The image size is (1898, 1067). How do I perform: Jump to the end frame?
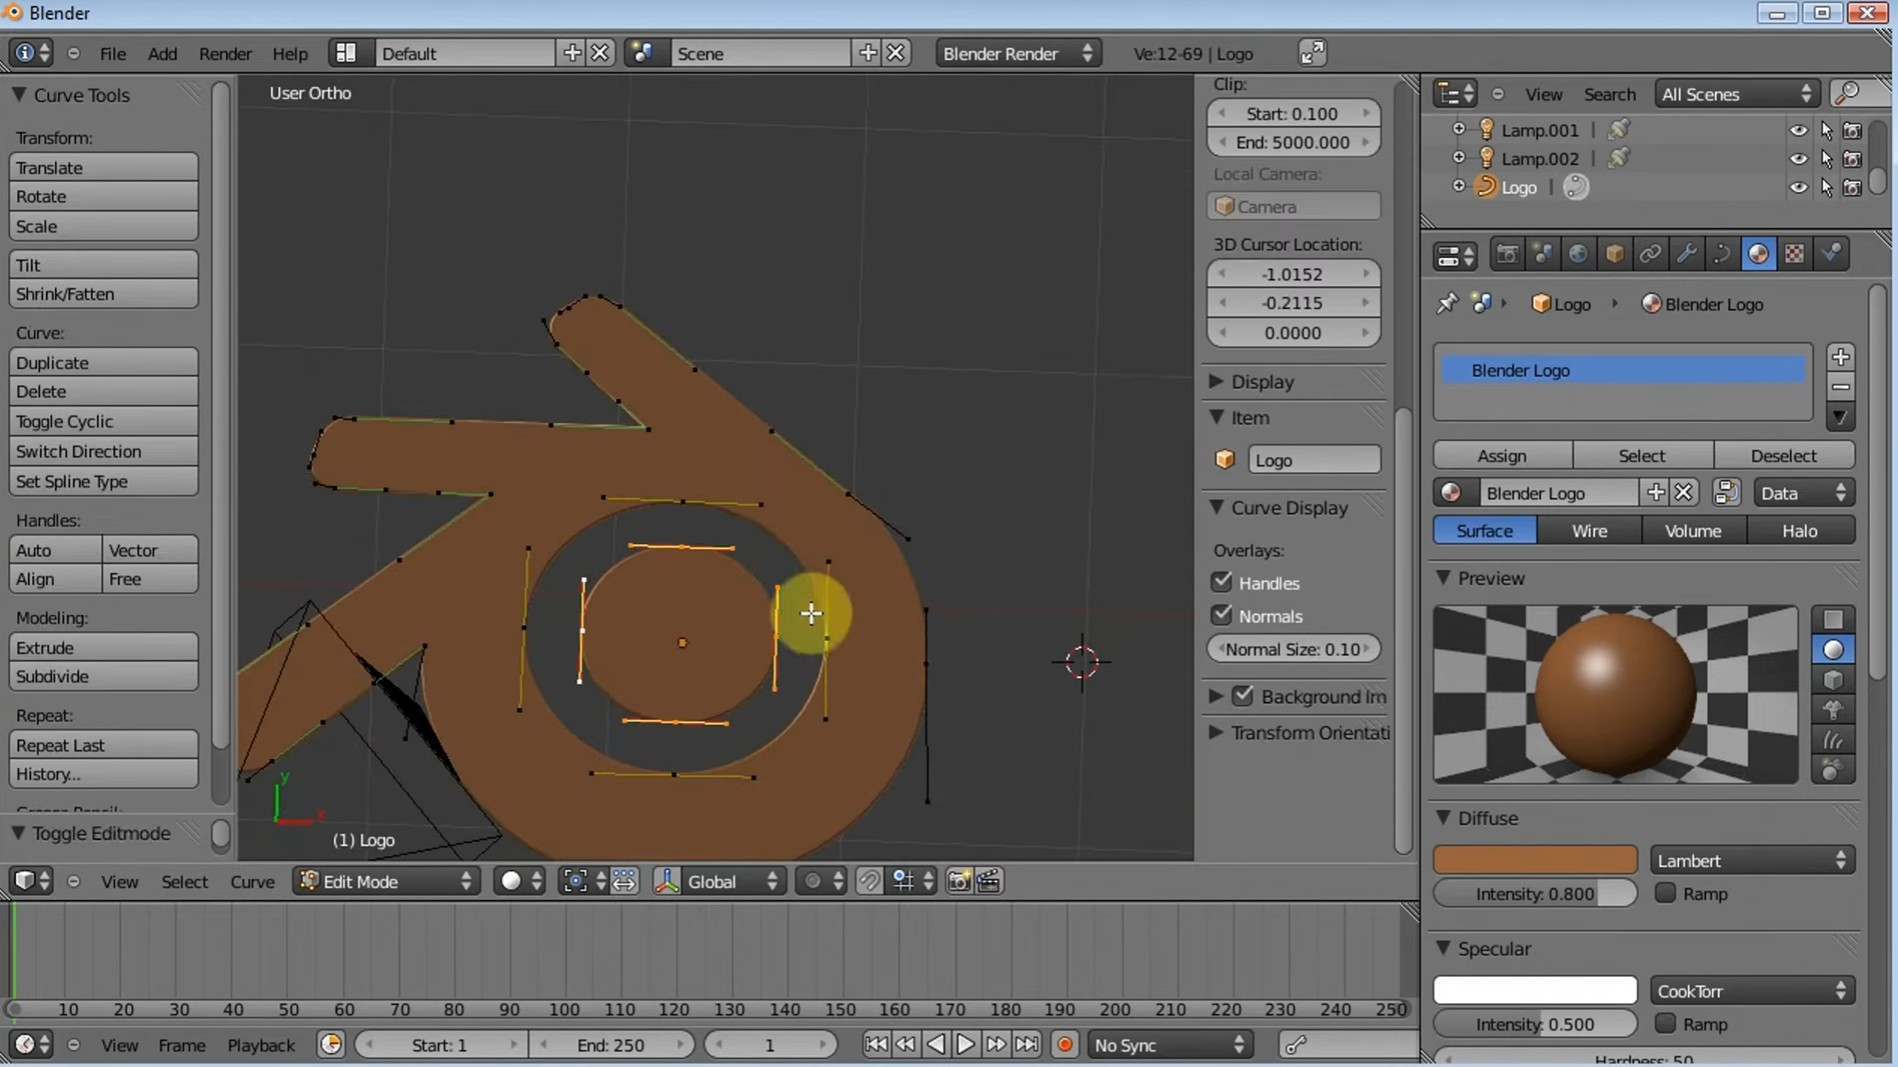point(1027,1045)
